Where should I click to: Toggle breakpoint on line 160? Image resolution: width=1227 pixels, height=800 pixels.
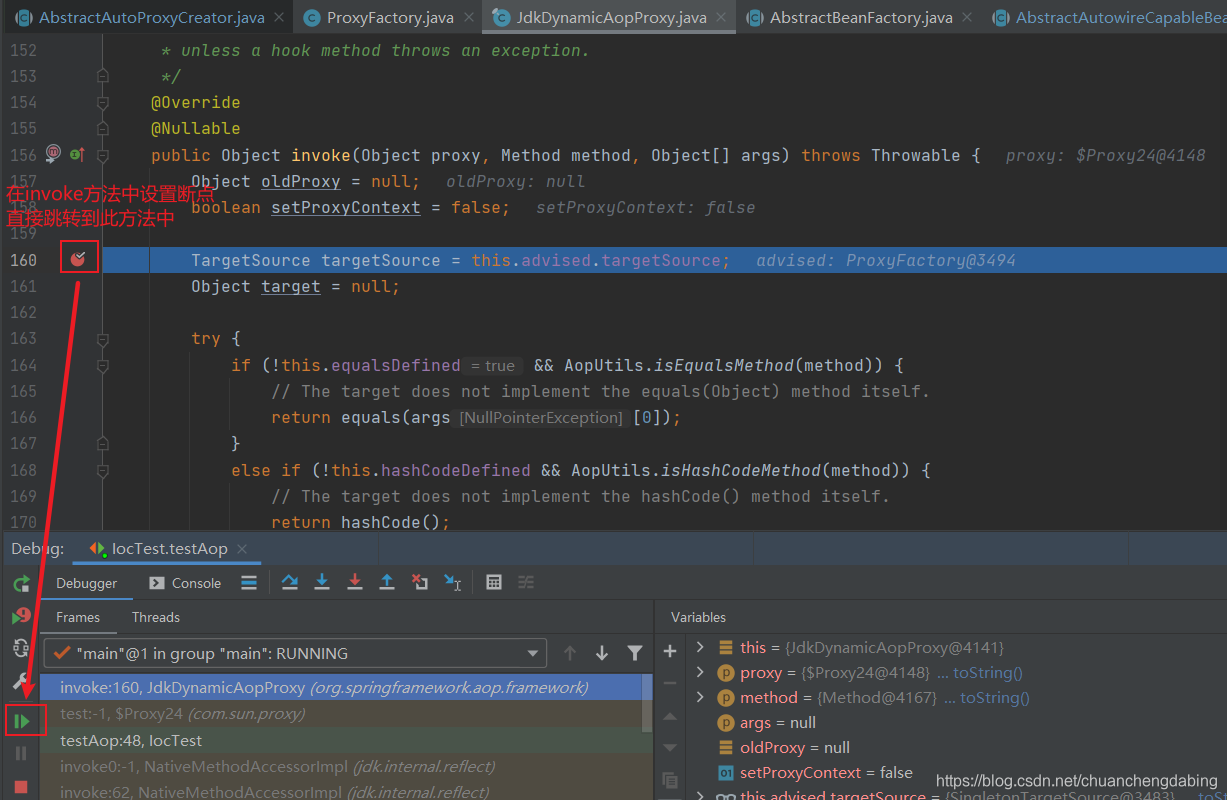click(79, 259)
